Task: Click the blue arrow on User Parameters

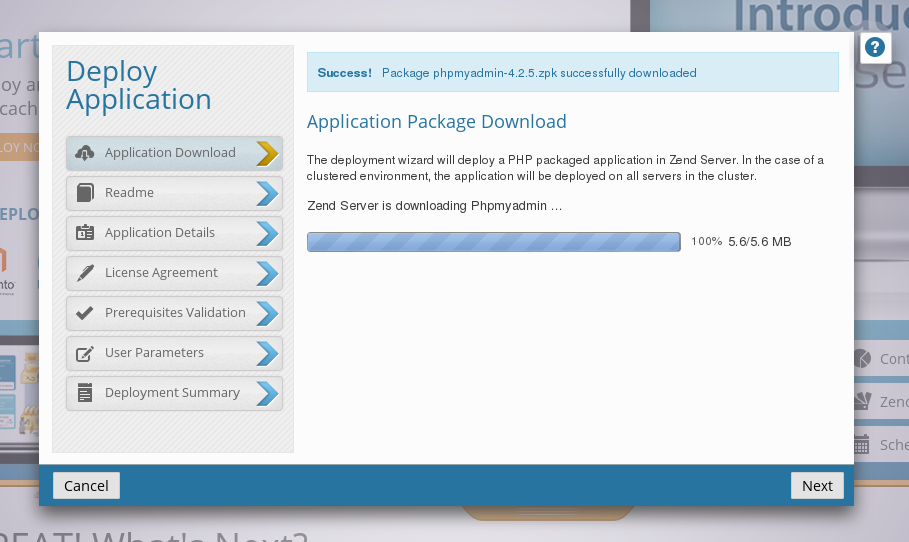Action: point(268,354)
